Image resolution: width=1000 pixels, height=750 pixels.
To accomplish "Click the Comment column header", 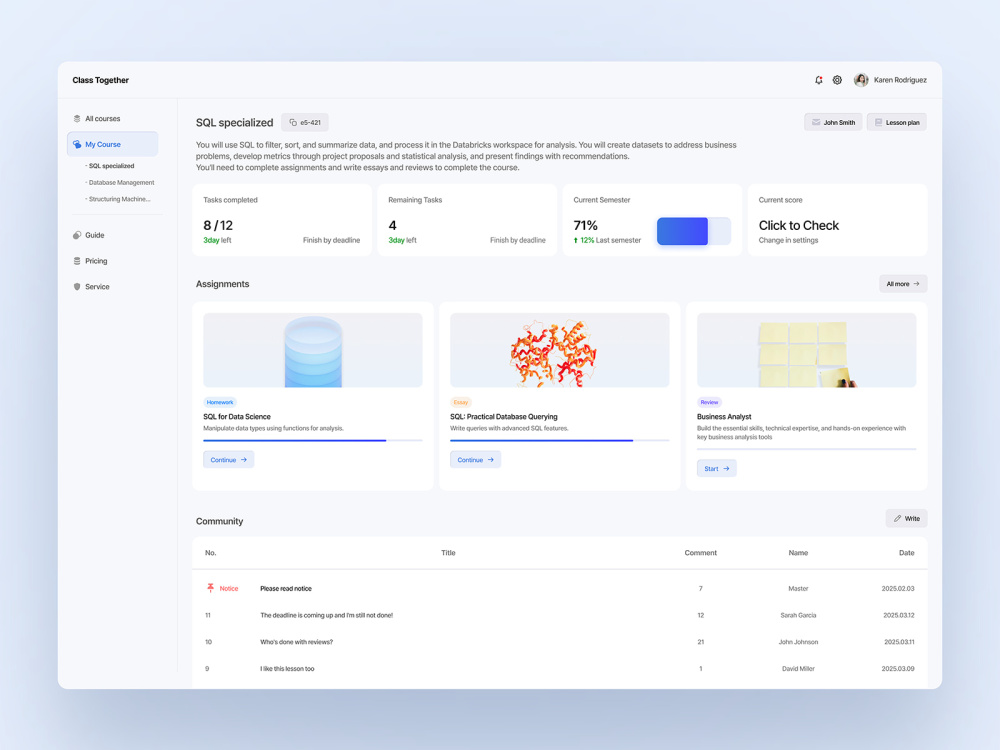I will [x=700, y=553].
